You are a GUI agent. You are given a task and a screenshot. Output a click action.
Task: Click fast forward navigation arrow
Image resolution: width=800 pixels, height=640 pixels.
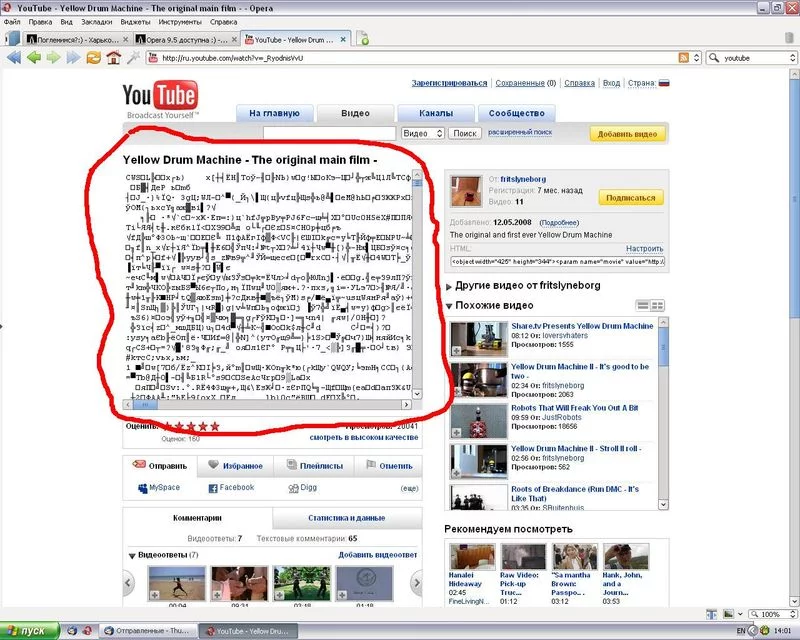pyautogui.click(x=74, y=58)
